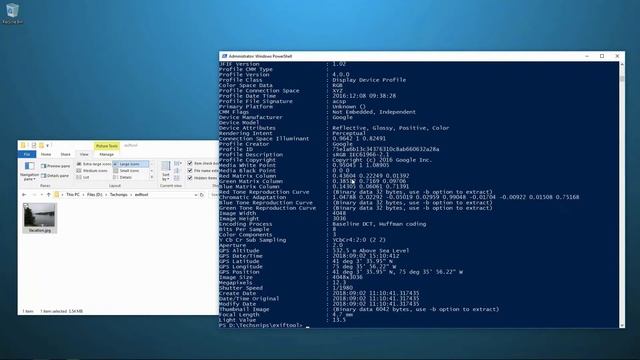Choose Medium icons layout
Screen dimensions: 640x360
point(92,171)
